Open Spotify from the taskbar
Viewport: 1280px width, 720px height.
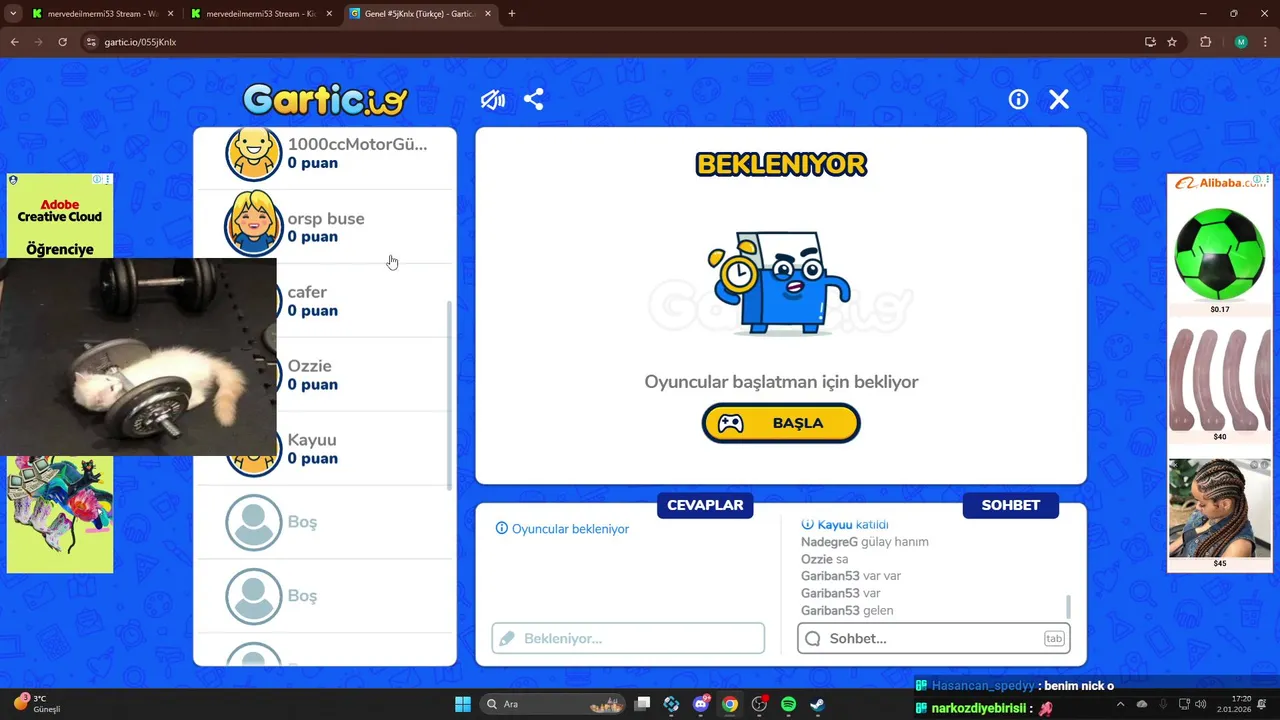(x=788, y=704)
